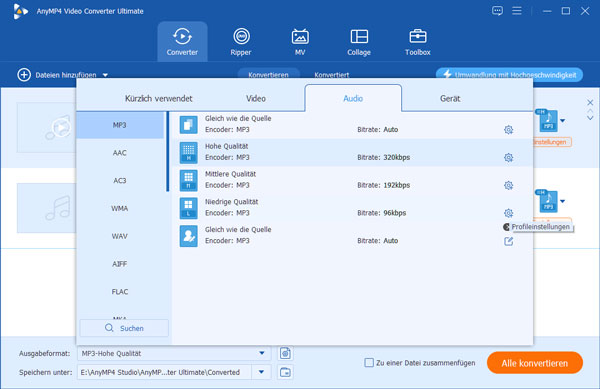Click the Hohe Qualität profile icon
Screen dimensions: 600x389
click(x=189, y=152)
